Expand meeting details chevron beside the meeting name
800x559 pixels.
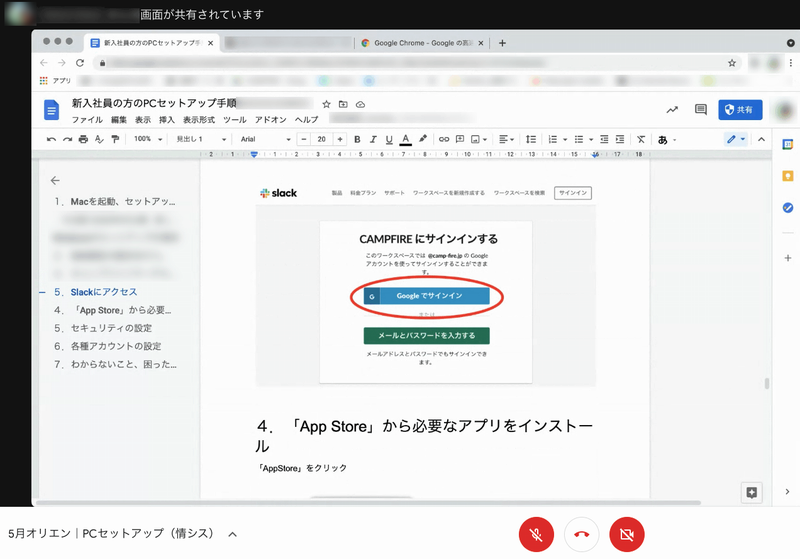(233, 534)
